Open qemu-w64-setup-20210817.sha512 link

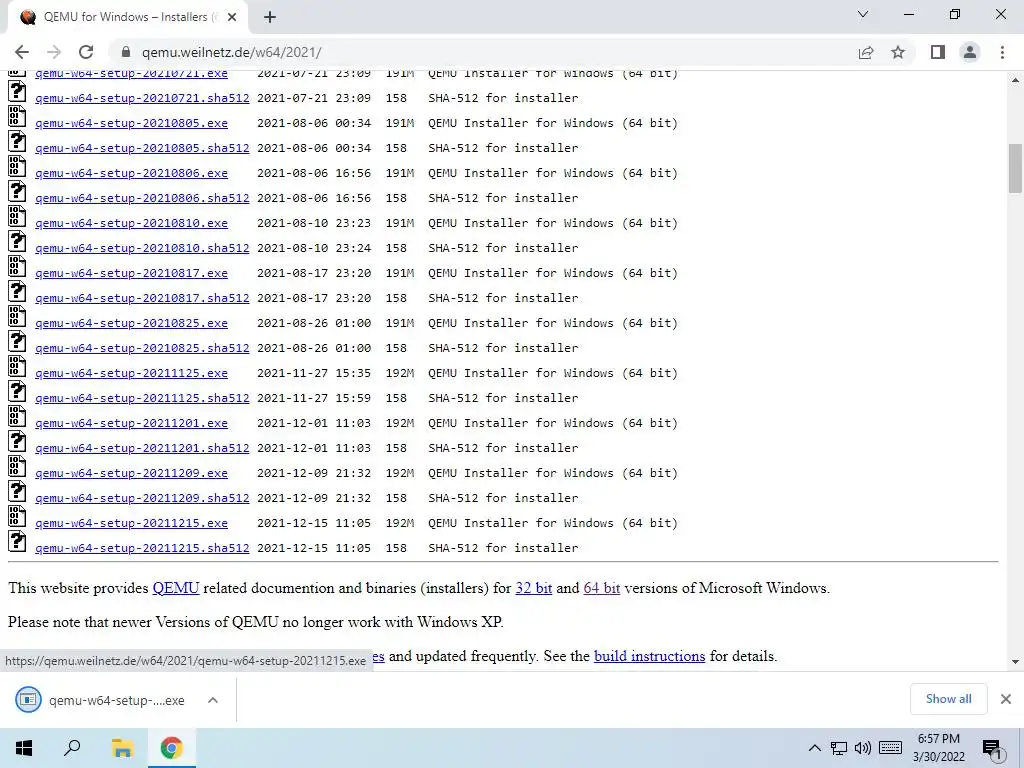click(x=142, y=298)
